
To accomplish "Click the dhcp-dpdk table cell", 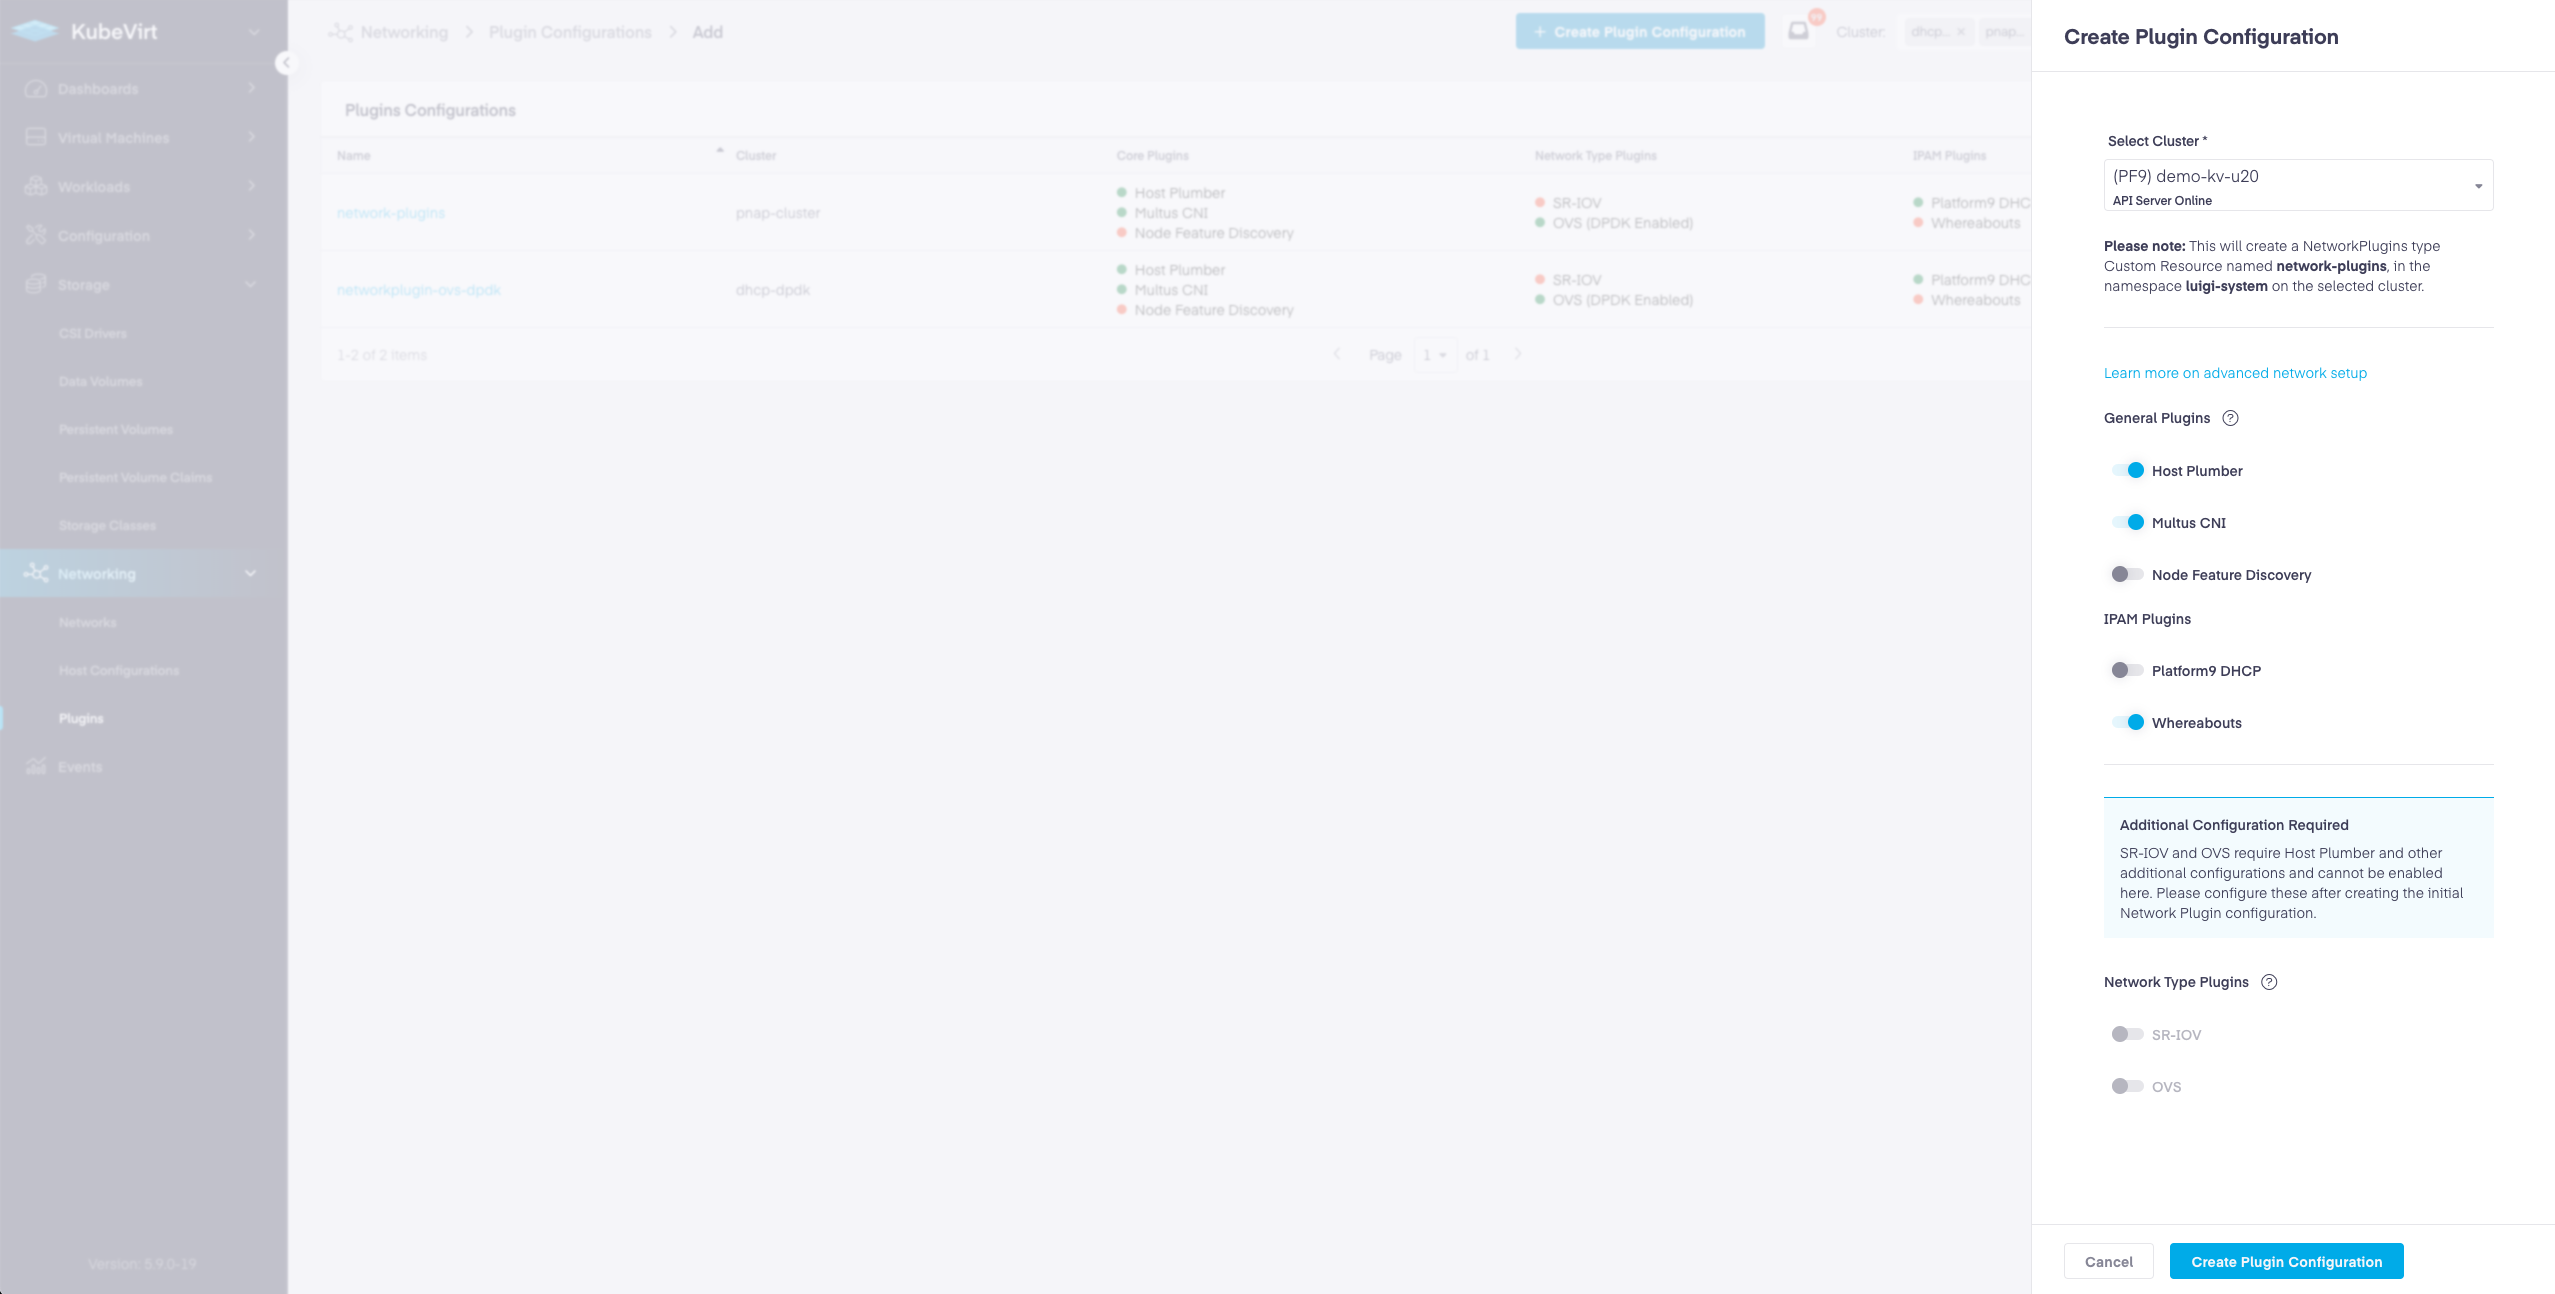I will (773, 290).
